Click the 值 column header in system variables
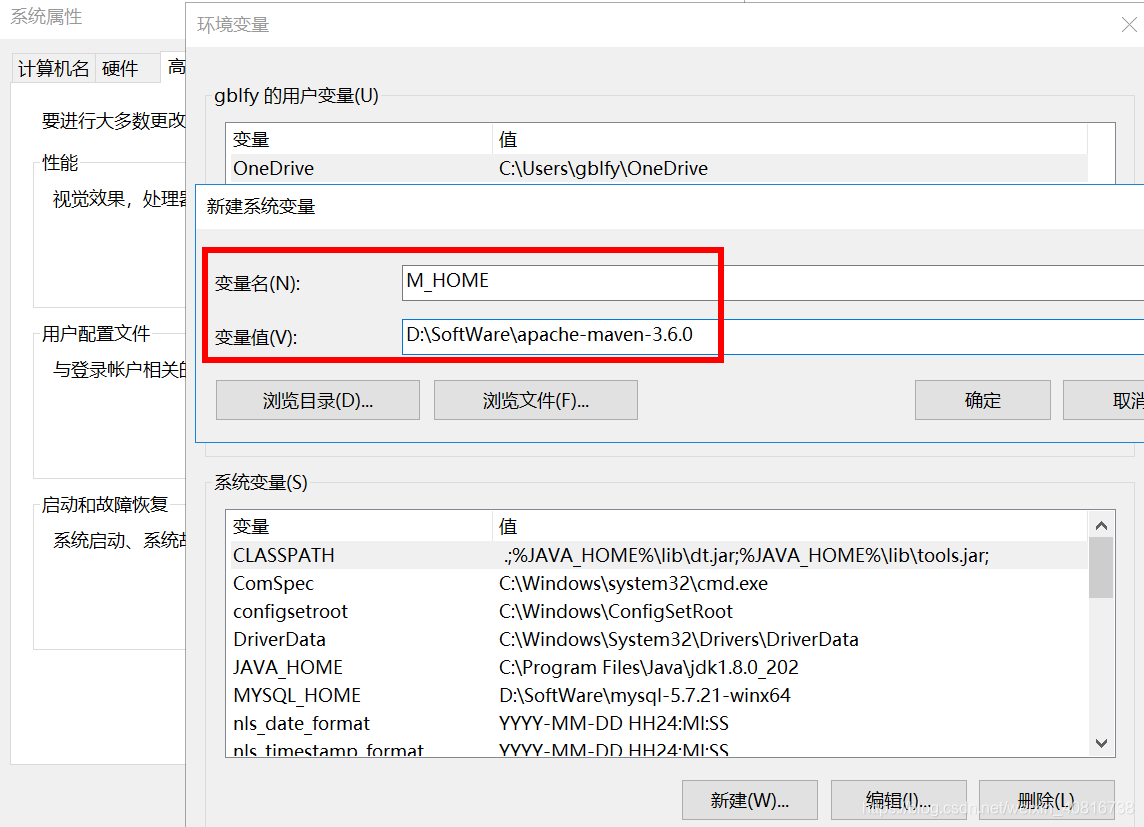1144x827 pixels. tap(790, 526)
